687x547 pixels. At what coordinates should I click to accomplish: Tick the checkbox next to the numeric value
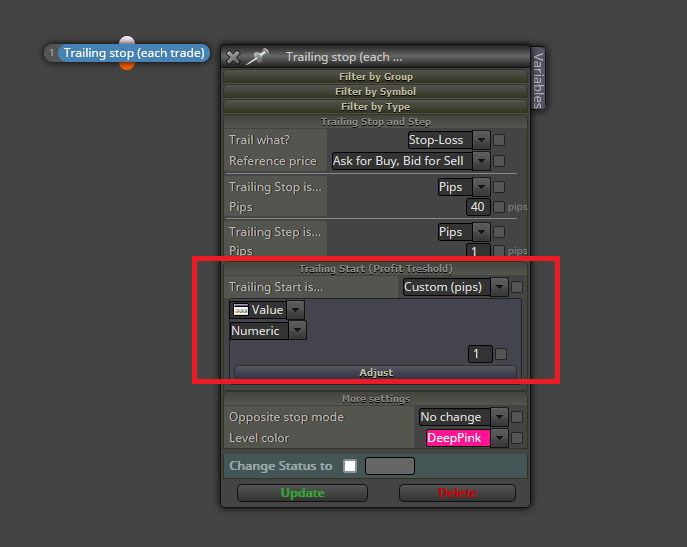pos(501,354)
